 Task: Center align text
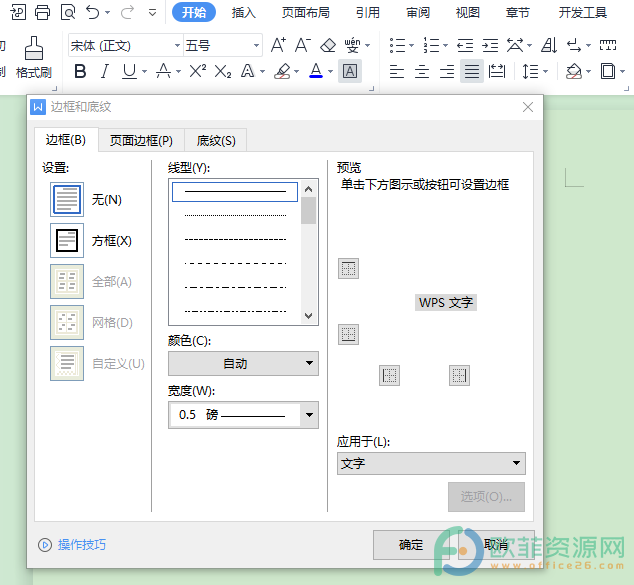point(422,72)
